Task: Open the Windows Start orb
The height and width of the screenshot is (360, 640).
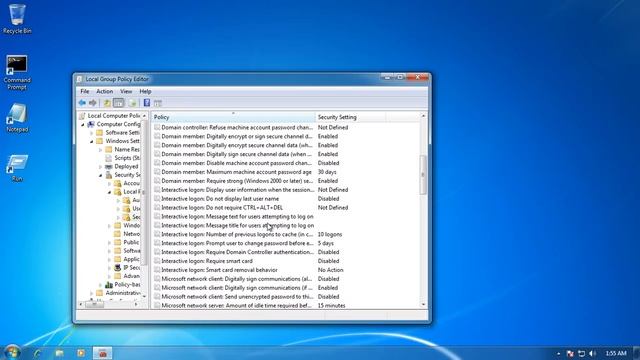Action: pos(12,352)
